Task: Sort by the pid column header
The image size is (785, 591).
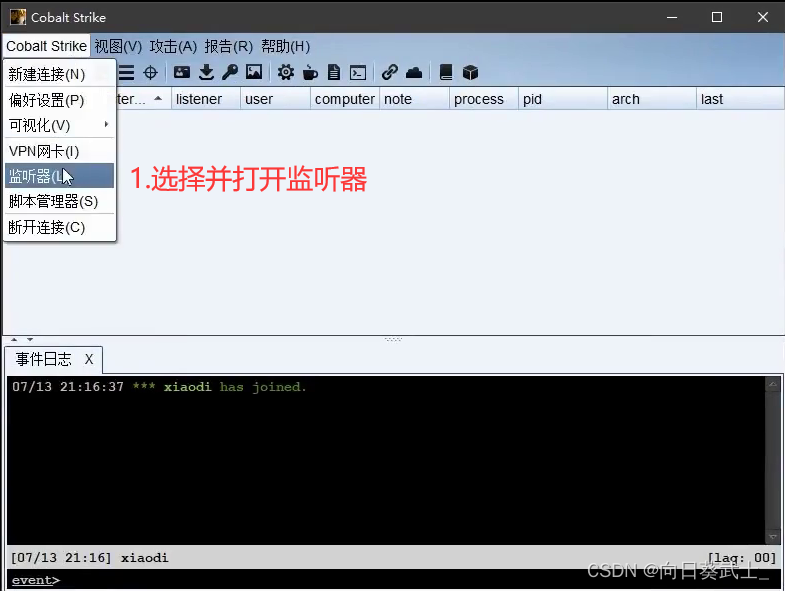Action: [x=563, y=99]
